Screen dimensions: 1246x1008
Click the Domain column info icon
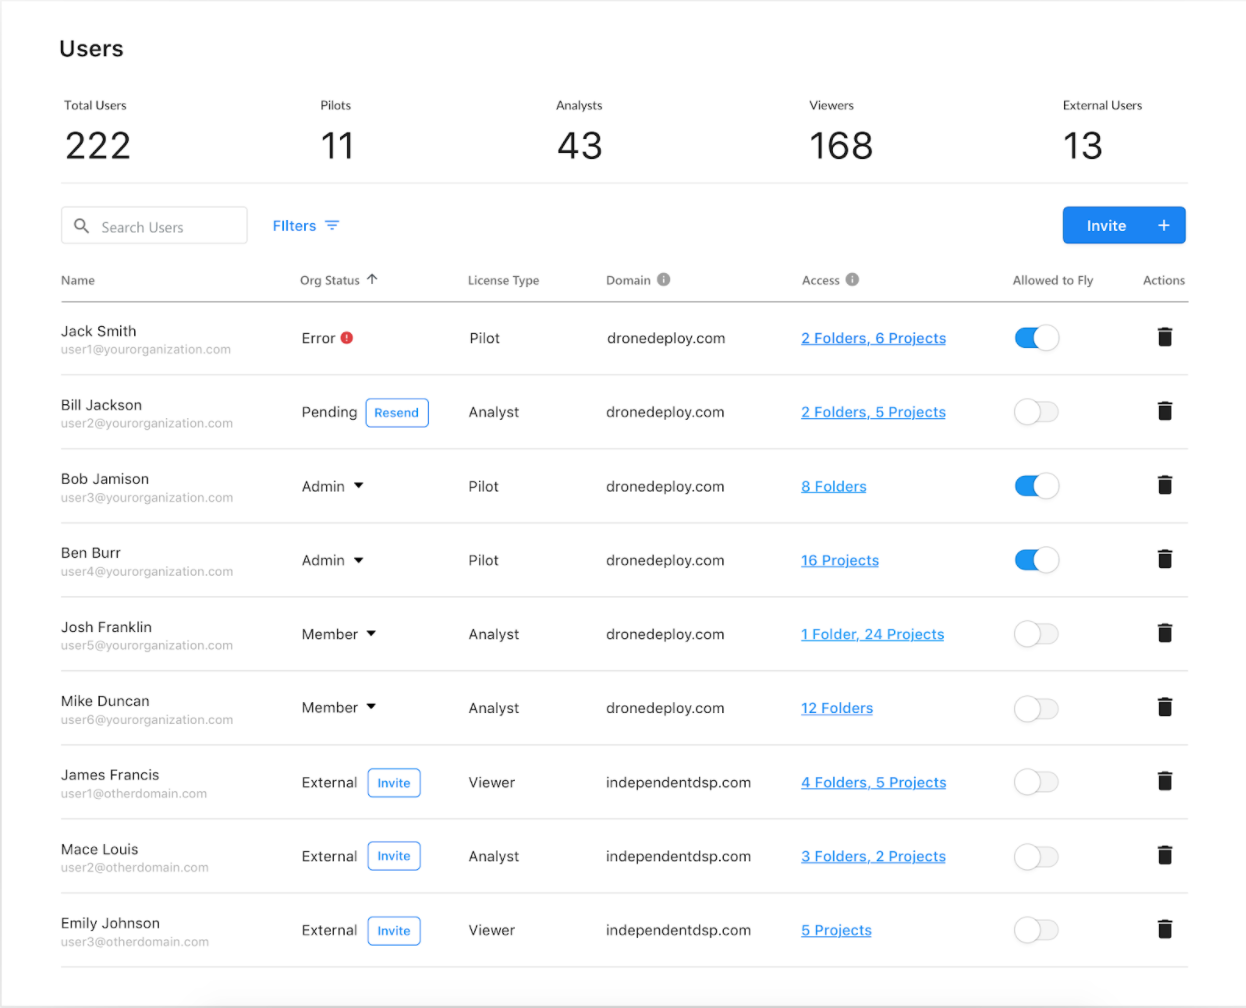[x=663, y=280]
